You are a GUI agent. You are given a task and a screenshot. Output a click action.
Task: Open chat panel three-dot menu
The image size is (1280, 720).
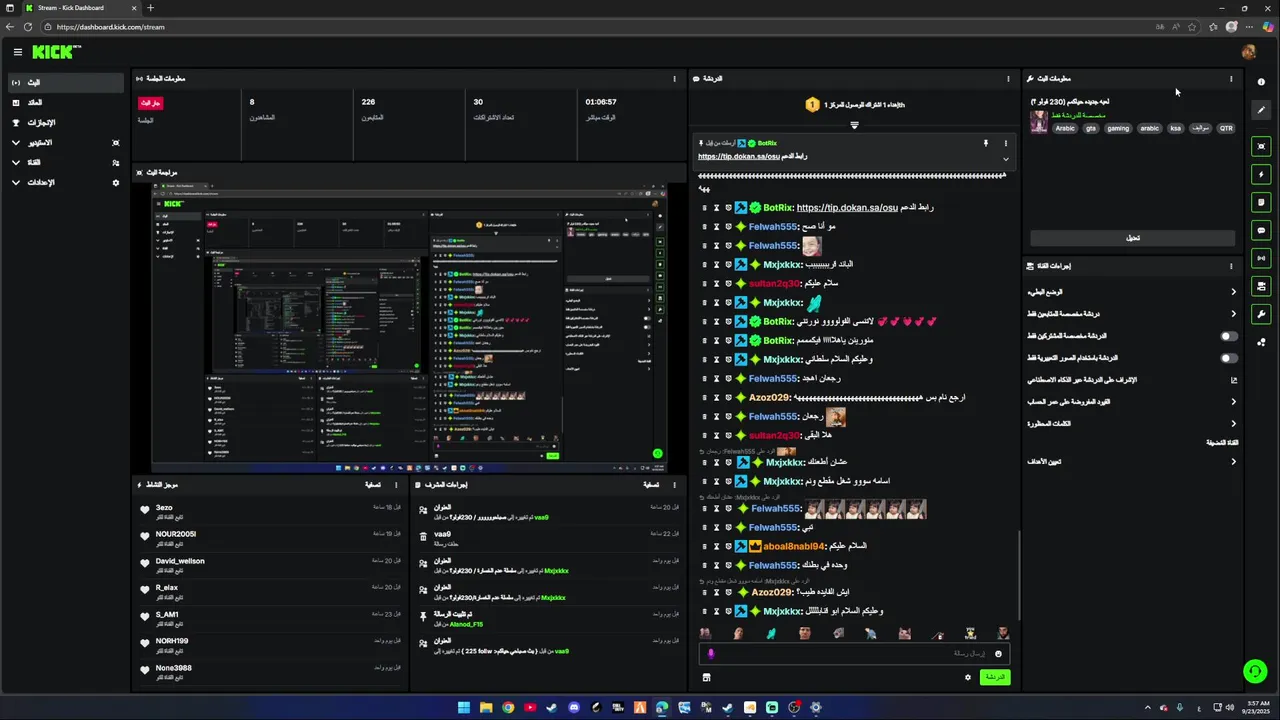pyautogui.click(x=1008, y=79)
